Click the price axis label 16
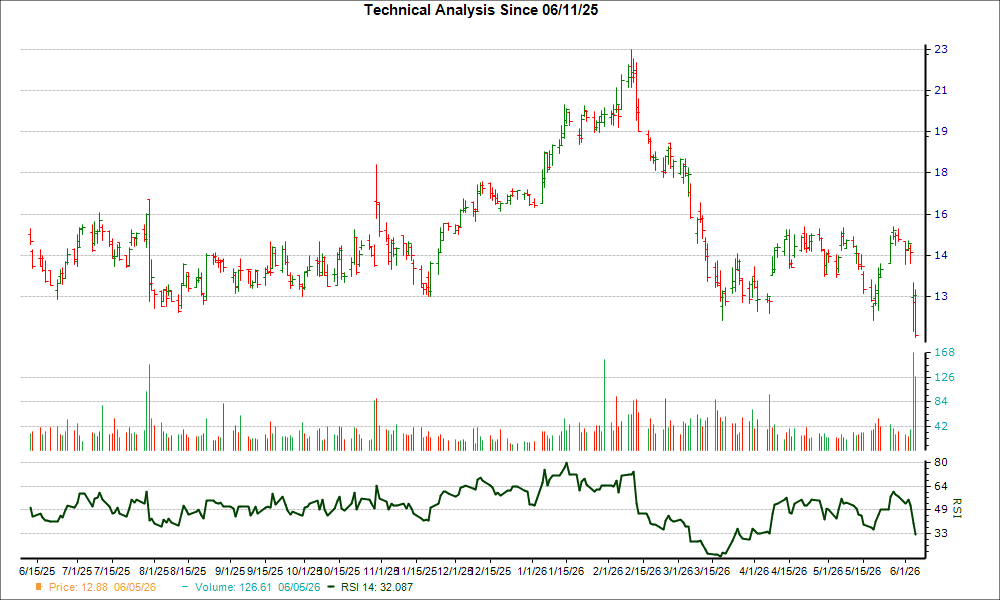This screenshot has width=1000, height=600. pos(941,214)
